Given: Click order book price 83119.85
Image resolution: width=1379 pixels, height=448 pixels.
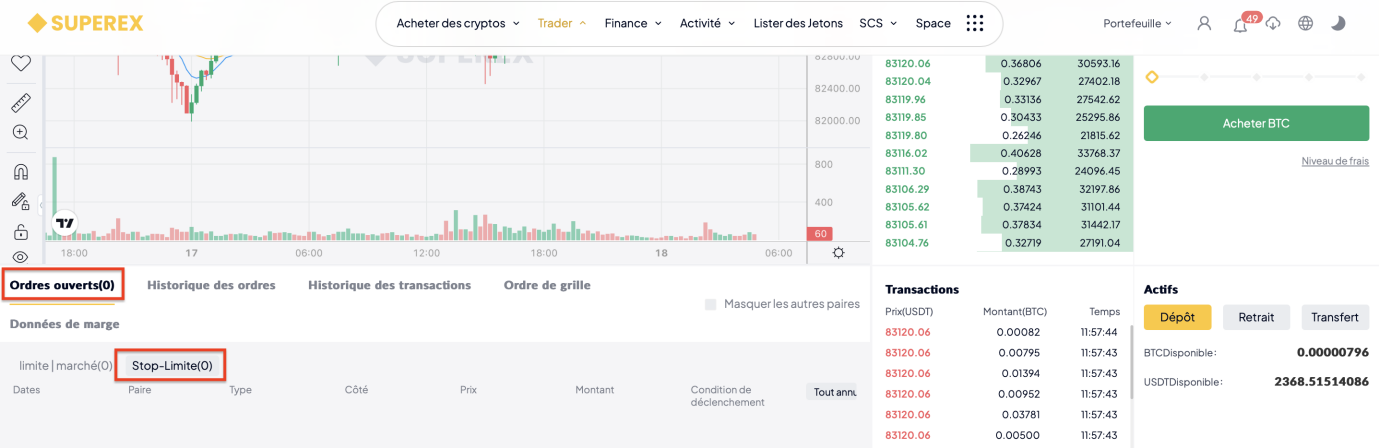Looking at the screenshot, I should (x=906, y=117).
